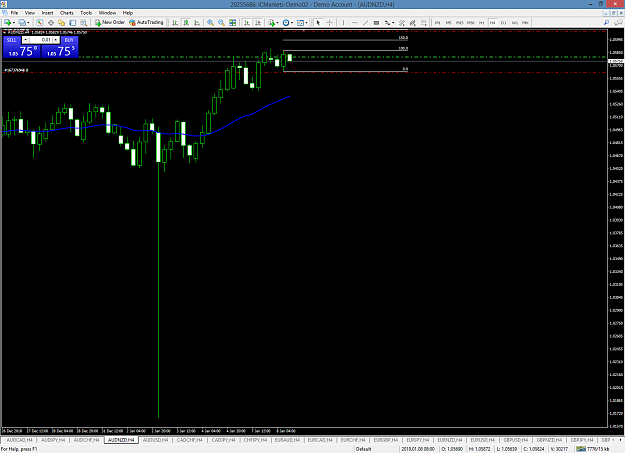The height and width of the screenshot is (453, 625).
Task: Switch to the MN timeframe
Action: coord(525,23)
